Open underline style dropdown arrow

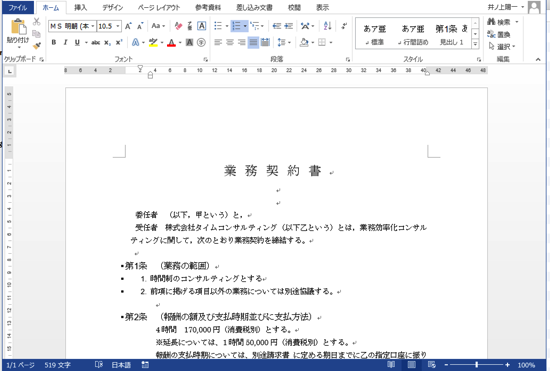tap(86, 42)
